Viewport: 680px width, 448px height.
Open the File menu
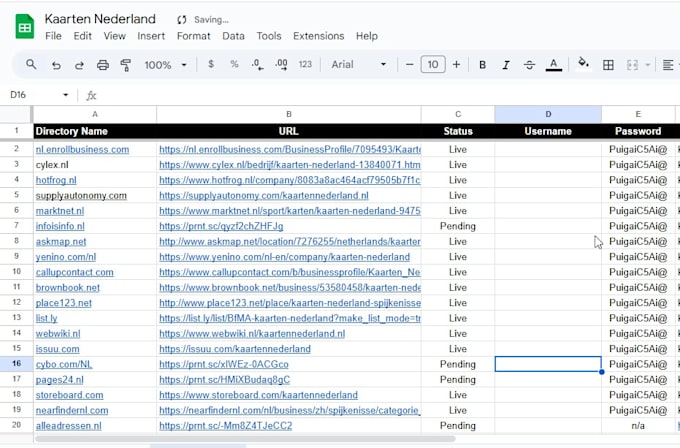pyautogui.click(x=53, y=36)
